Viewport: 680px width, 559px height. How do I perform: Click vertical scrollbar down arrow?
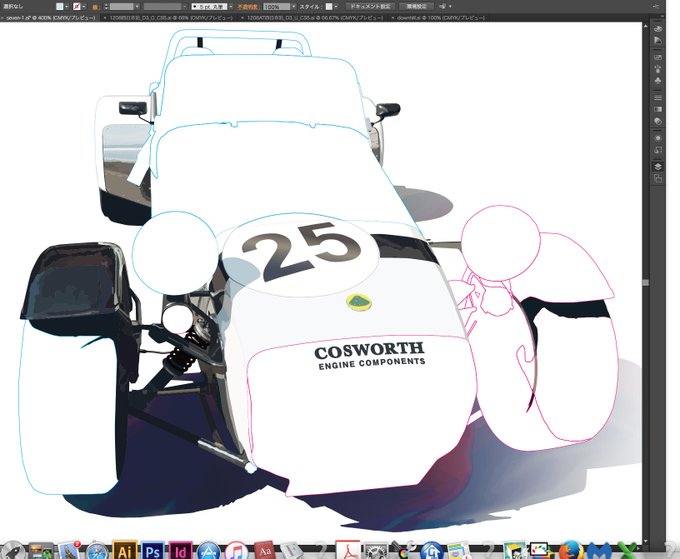tap(646, 541)
